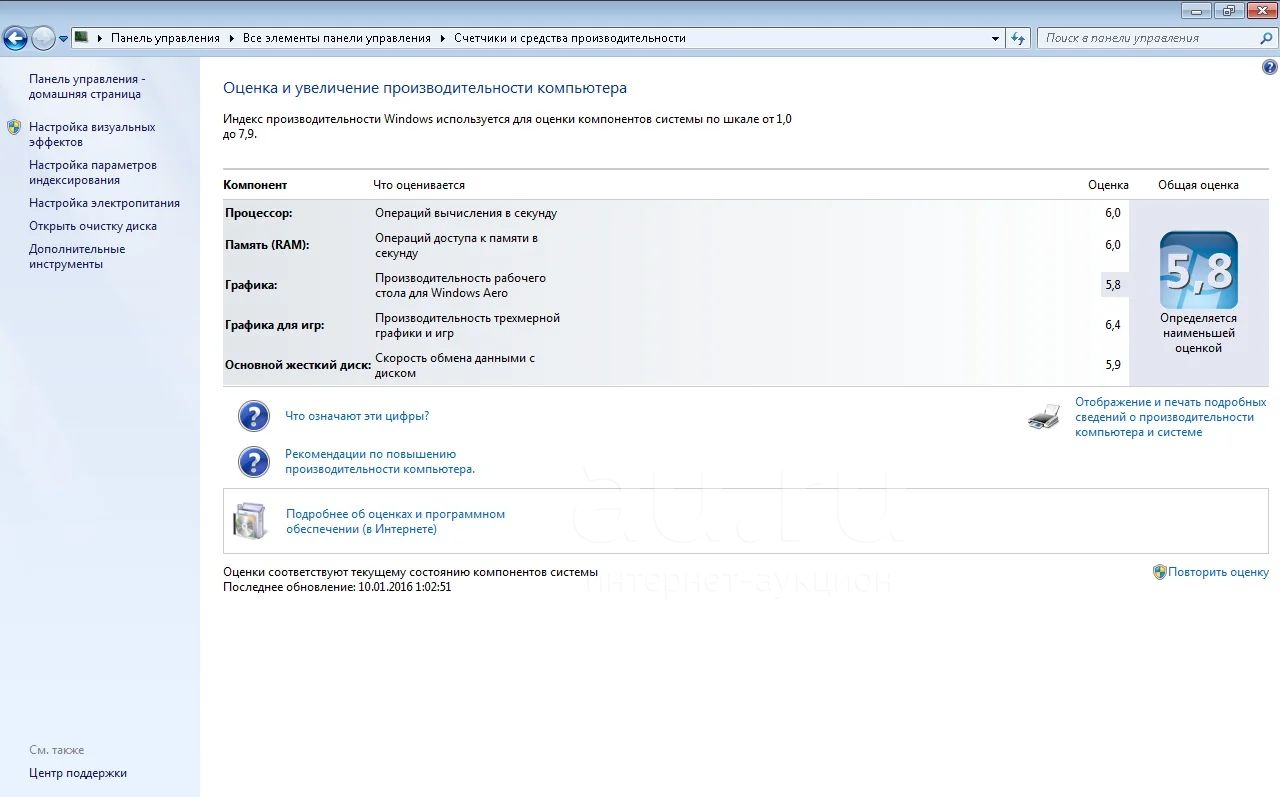
Task: Click the 'Оценка' column header
Action: (1108, 185)
